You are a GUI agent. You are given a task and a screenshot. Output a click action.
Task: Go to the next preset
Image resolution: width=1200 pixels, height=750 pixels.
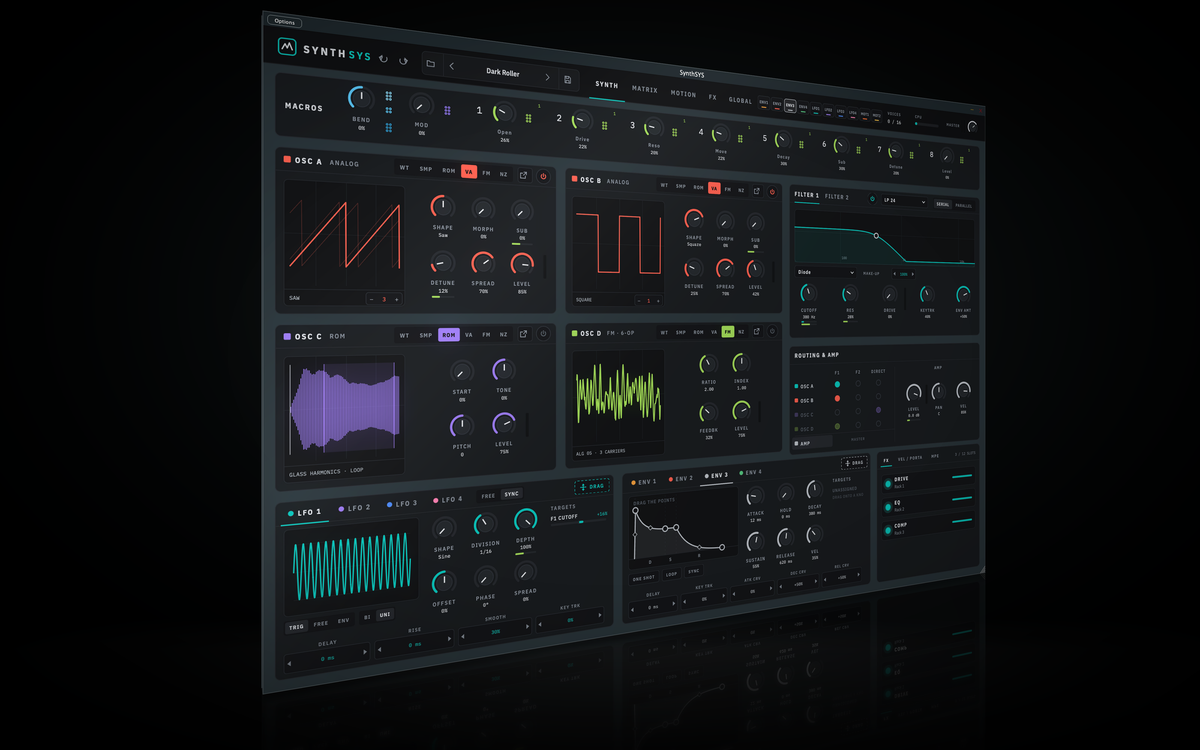pos(547,77)
